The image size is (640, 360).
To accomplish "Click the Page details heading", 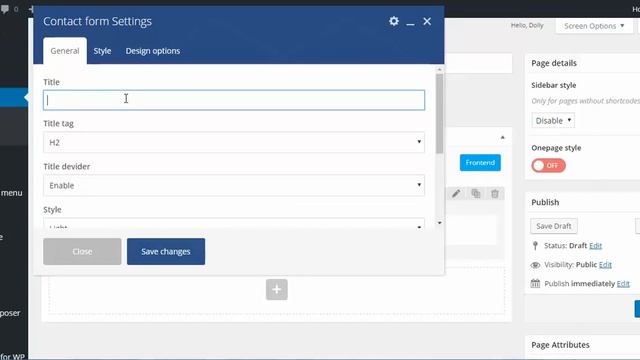I will [x=554, y=63].
